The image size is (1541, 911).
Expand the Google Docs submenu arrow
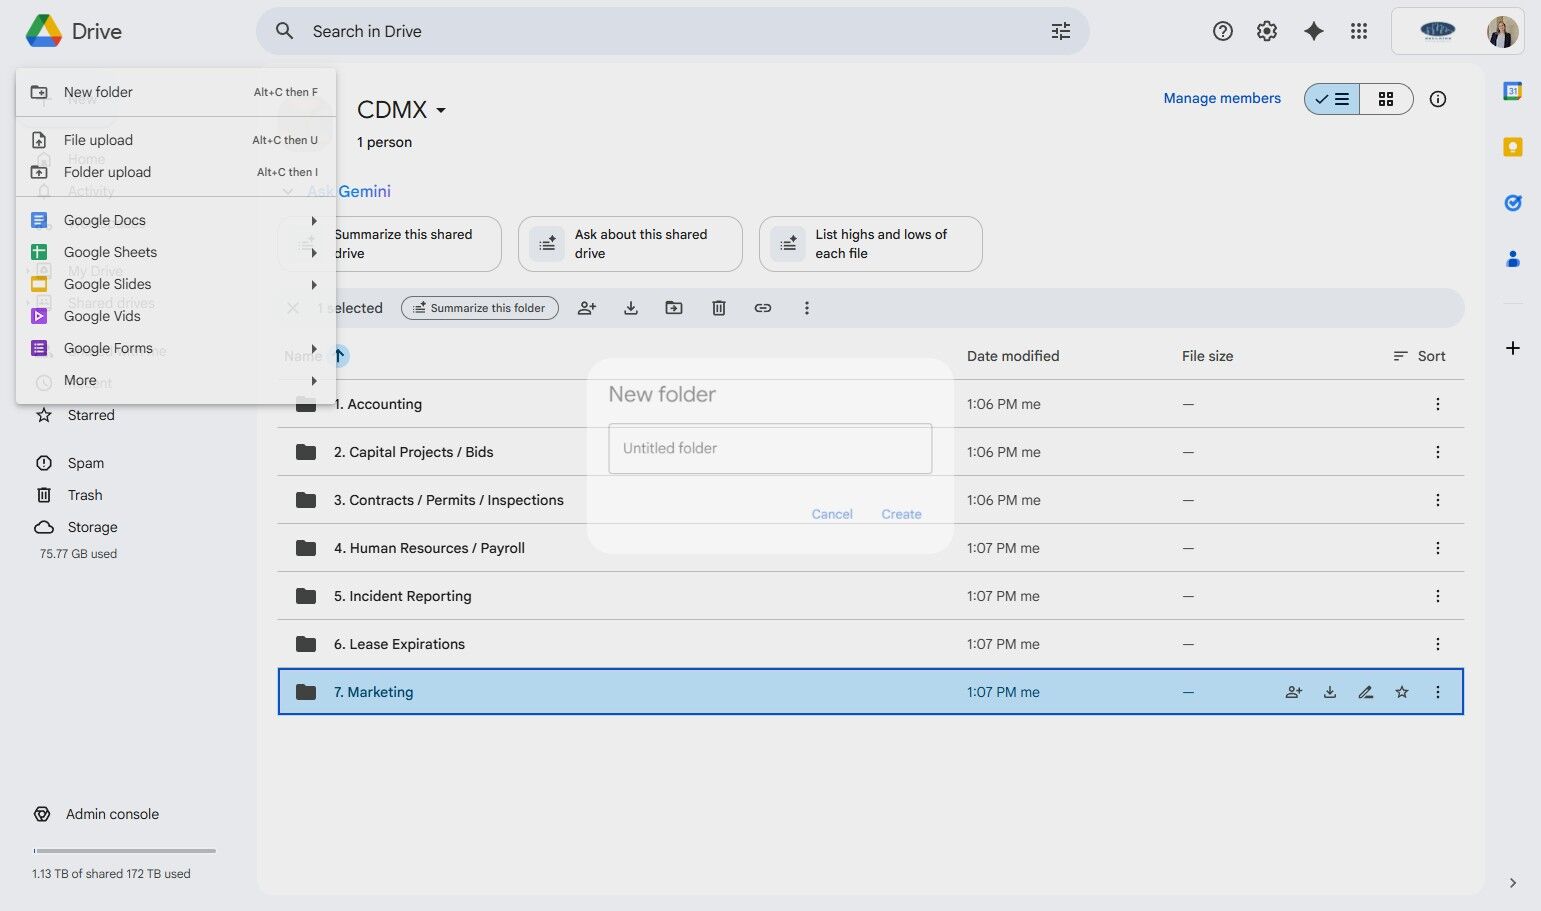(x=314, y=220)
